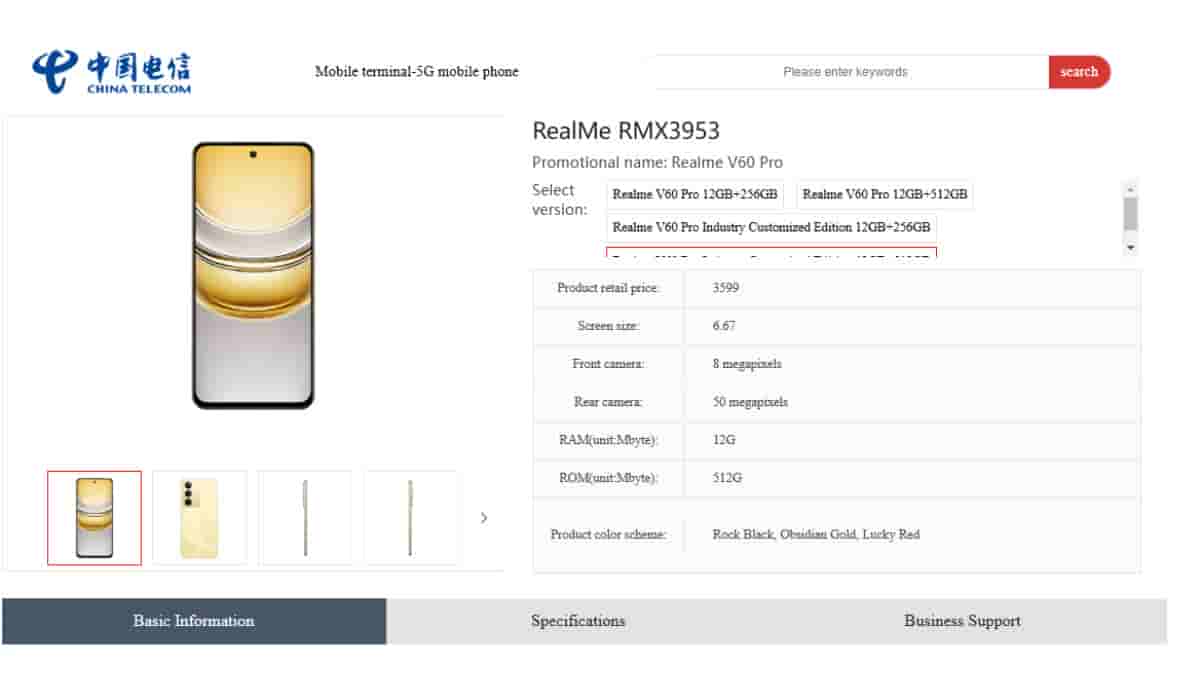Select the side profile phone thumbnail
1200x675 pixels.
pos(305,518)
